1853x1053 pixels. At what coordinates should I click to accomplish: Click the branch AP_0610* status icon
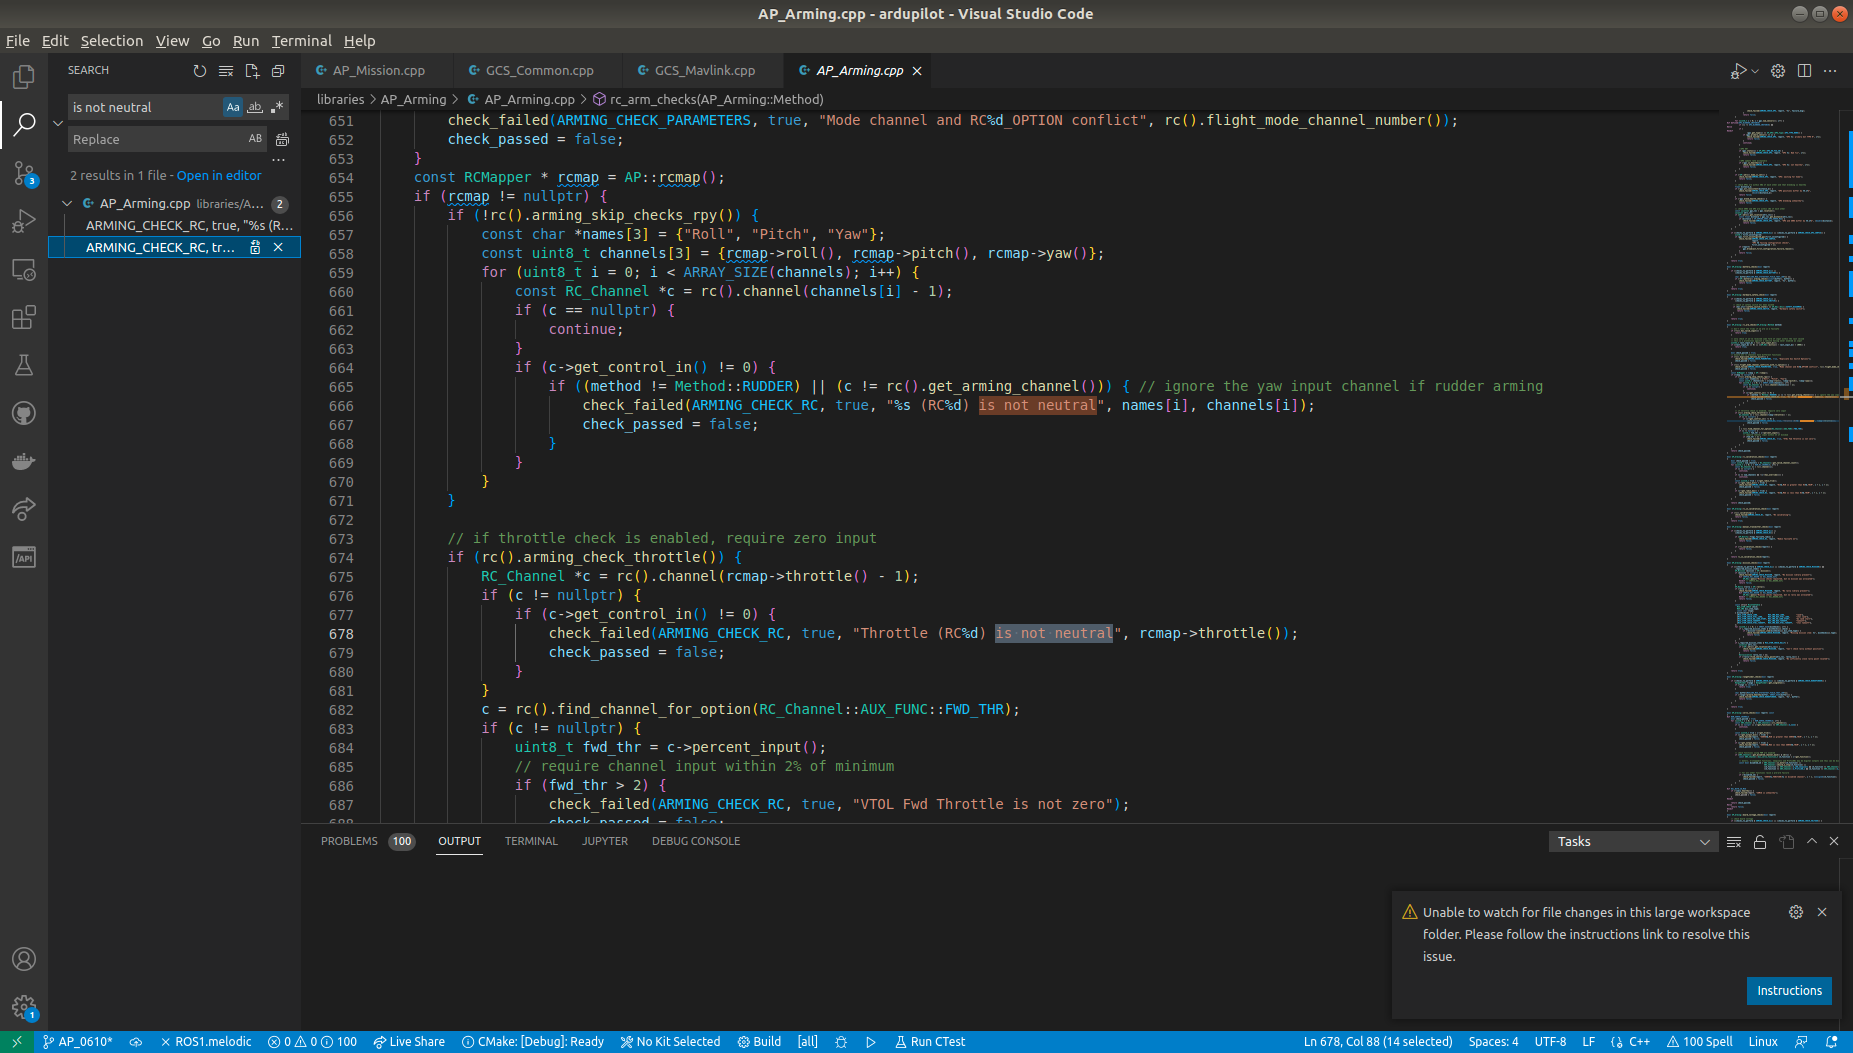click(x=80, y=1041)
